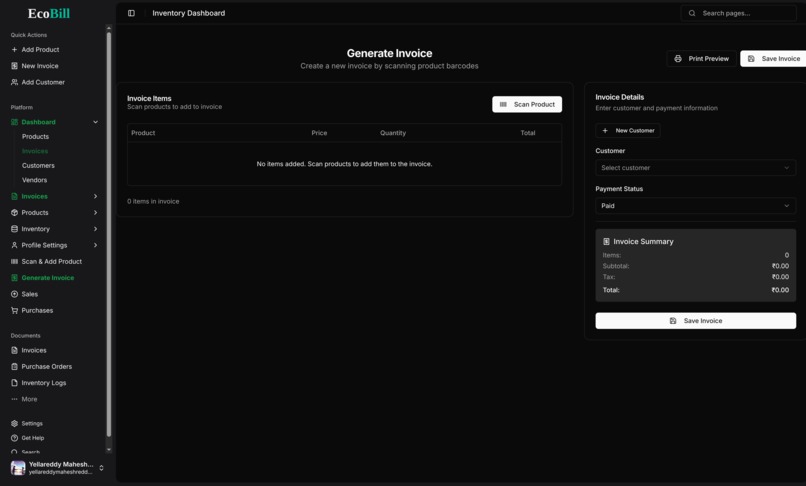Click the Add Customer people icon

coord(14,82)
